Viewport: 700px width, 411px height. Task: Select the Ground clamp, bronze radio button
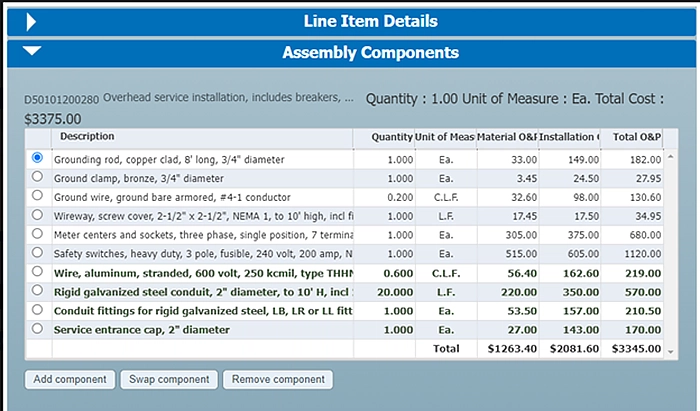click(x=38, y=177)
